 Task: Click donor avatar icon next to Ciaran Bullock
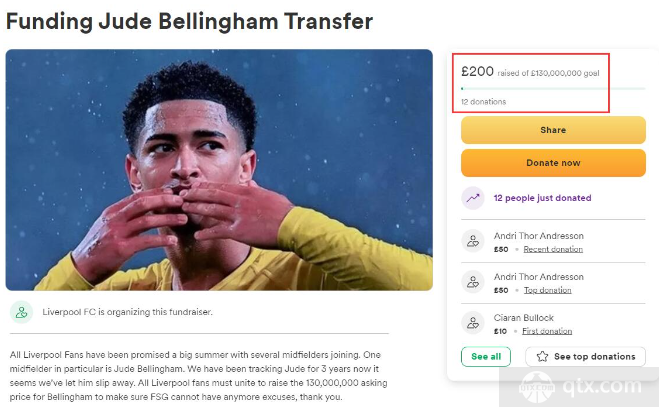click(473, 323)
